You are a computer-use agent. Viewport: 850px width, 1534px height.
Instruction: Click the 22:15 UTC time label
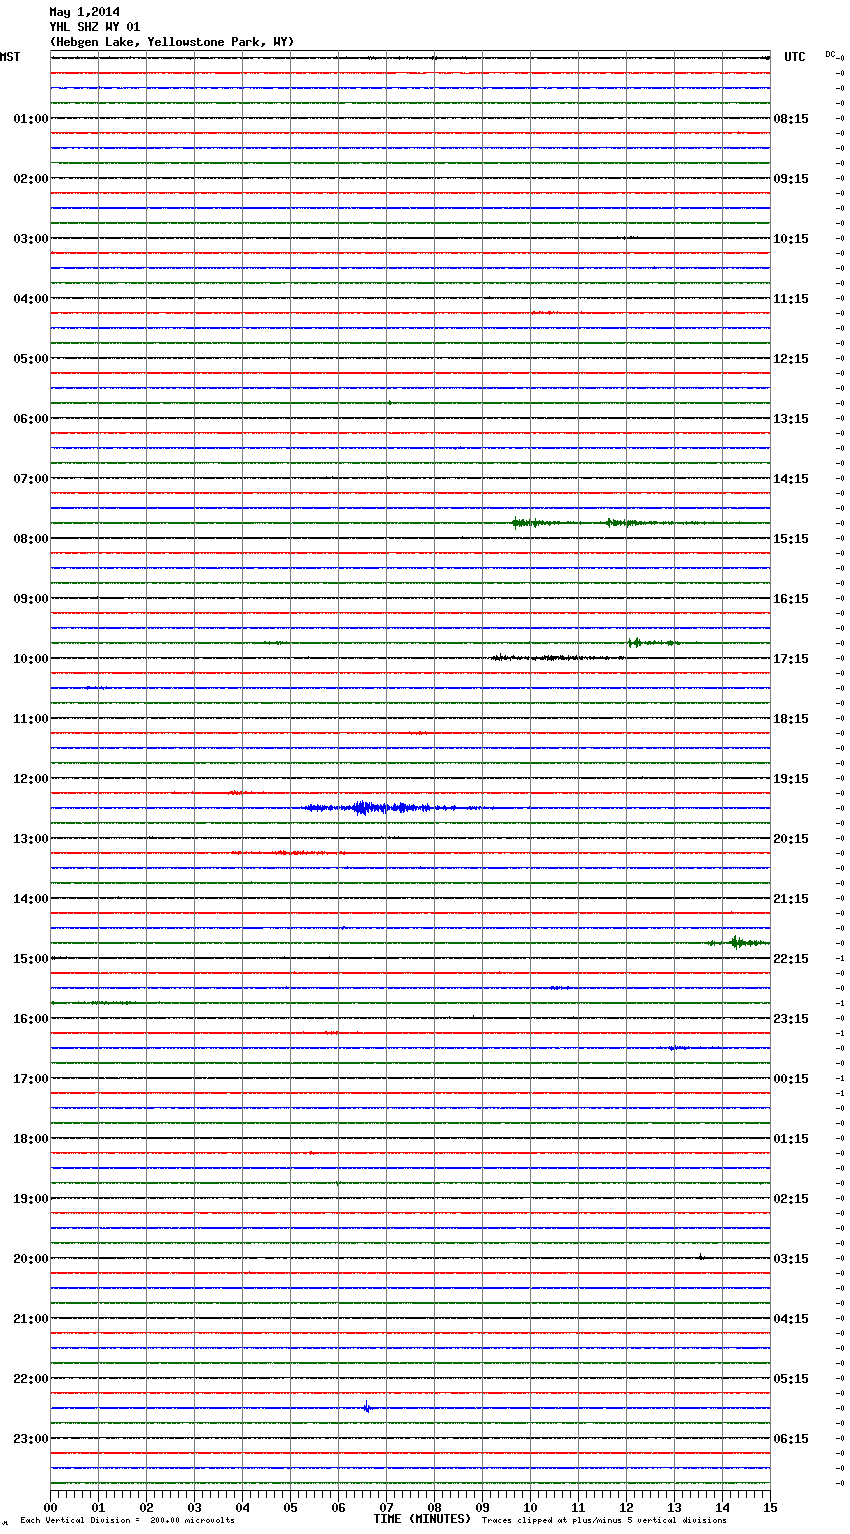[x=791, y=959]
